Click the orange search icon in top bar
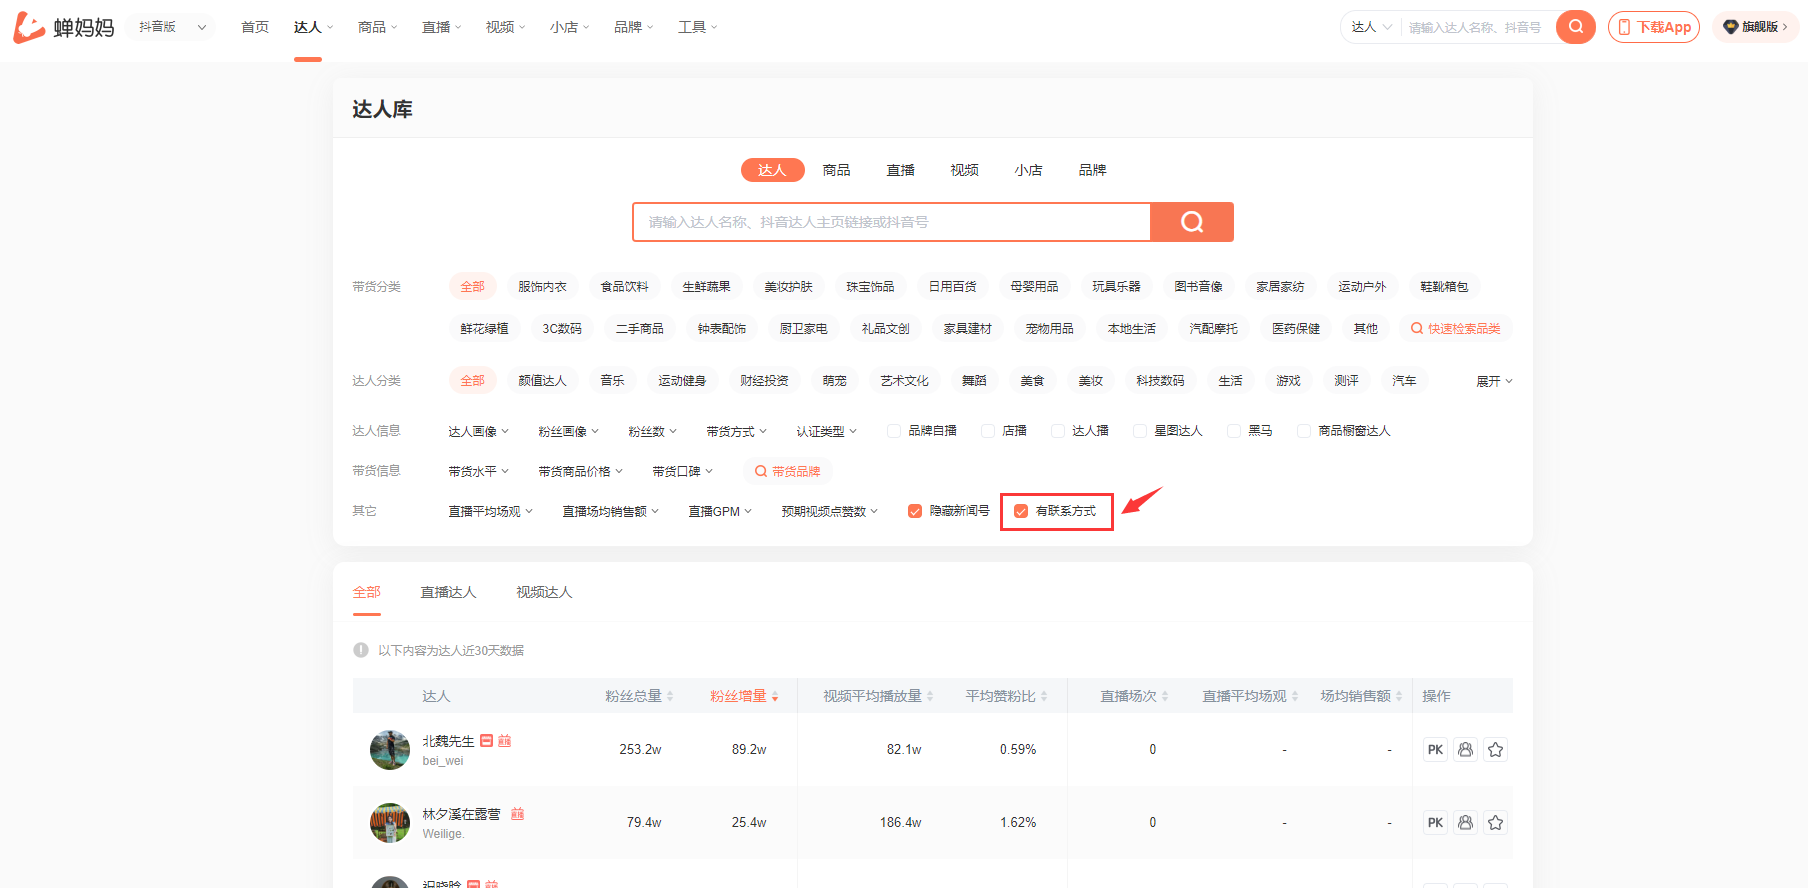The height and width of the screenshot is (888, 1808). coord(1576,27)
